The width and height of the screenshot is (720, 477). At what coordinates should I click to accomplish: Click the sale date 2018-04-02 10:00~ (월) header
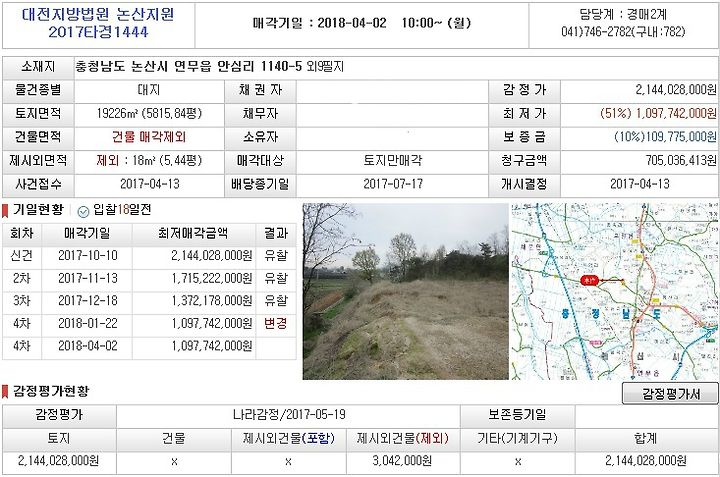click(362, 23)
